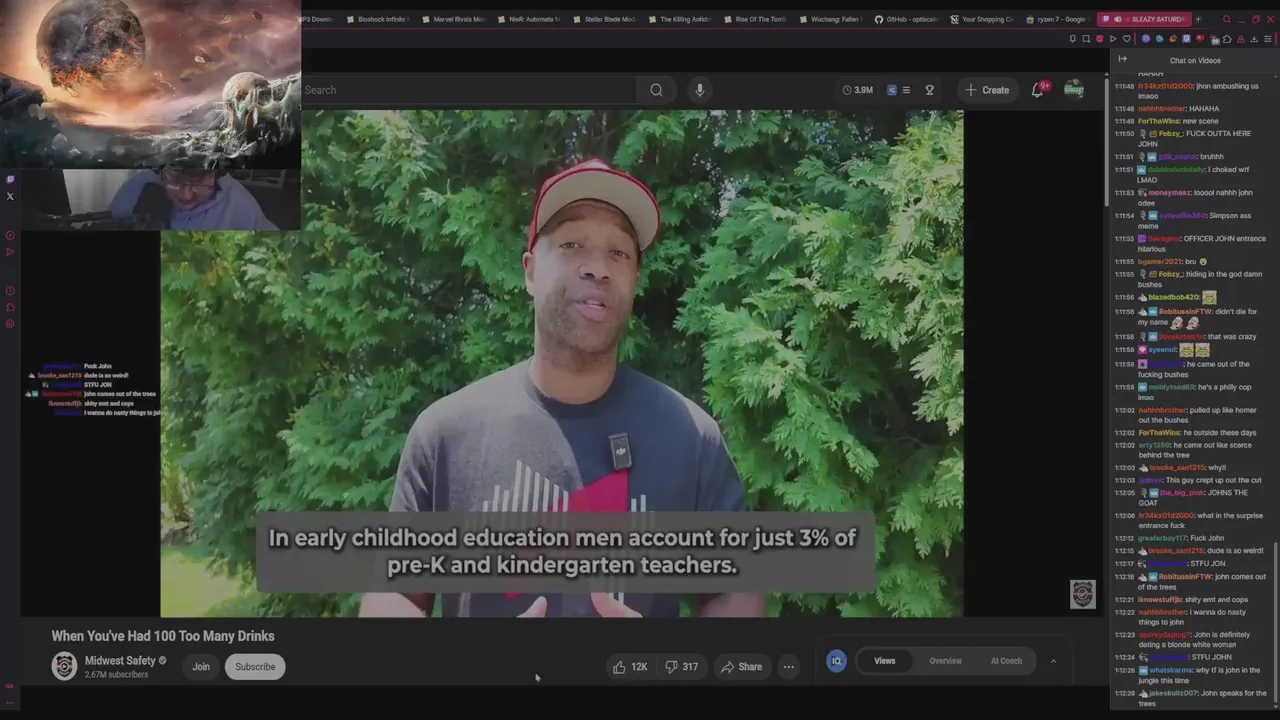
Task: Open more actions ellipsis under video
Action: pos(788,667)
